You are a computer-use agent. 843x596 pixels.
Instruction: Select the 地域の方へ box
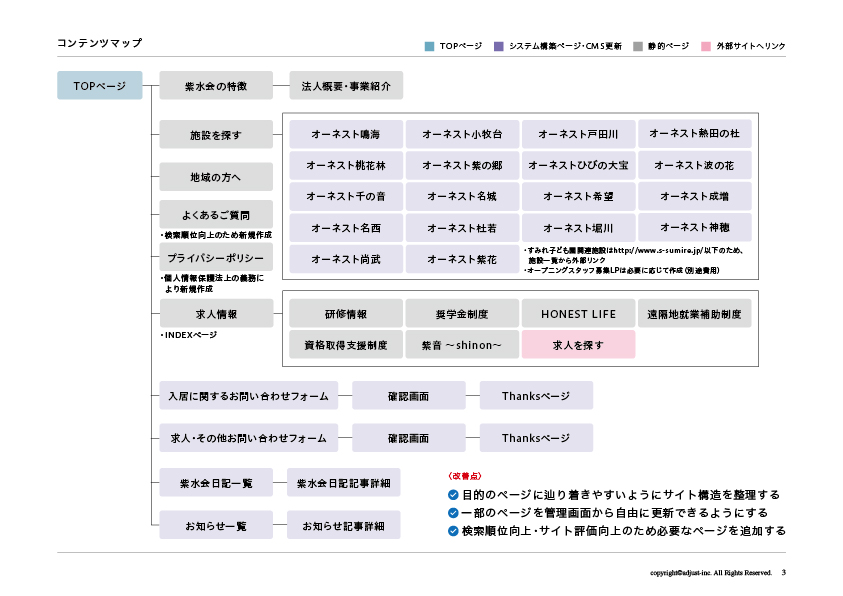tap(216, 176)
